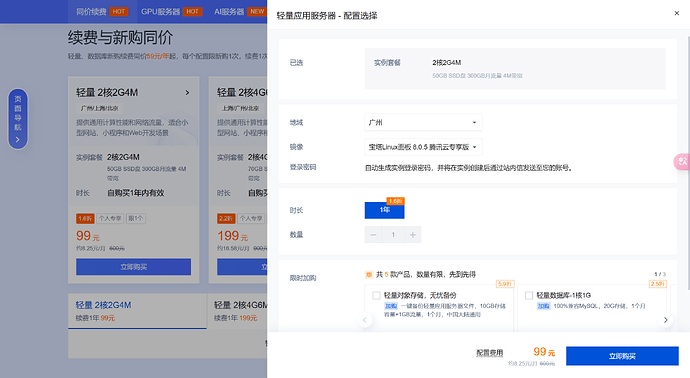Close the configuration selection panel
Screen dimensions: 690x378
676,13
